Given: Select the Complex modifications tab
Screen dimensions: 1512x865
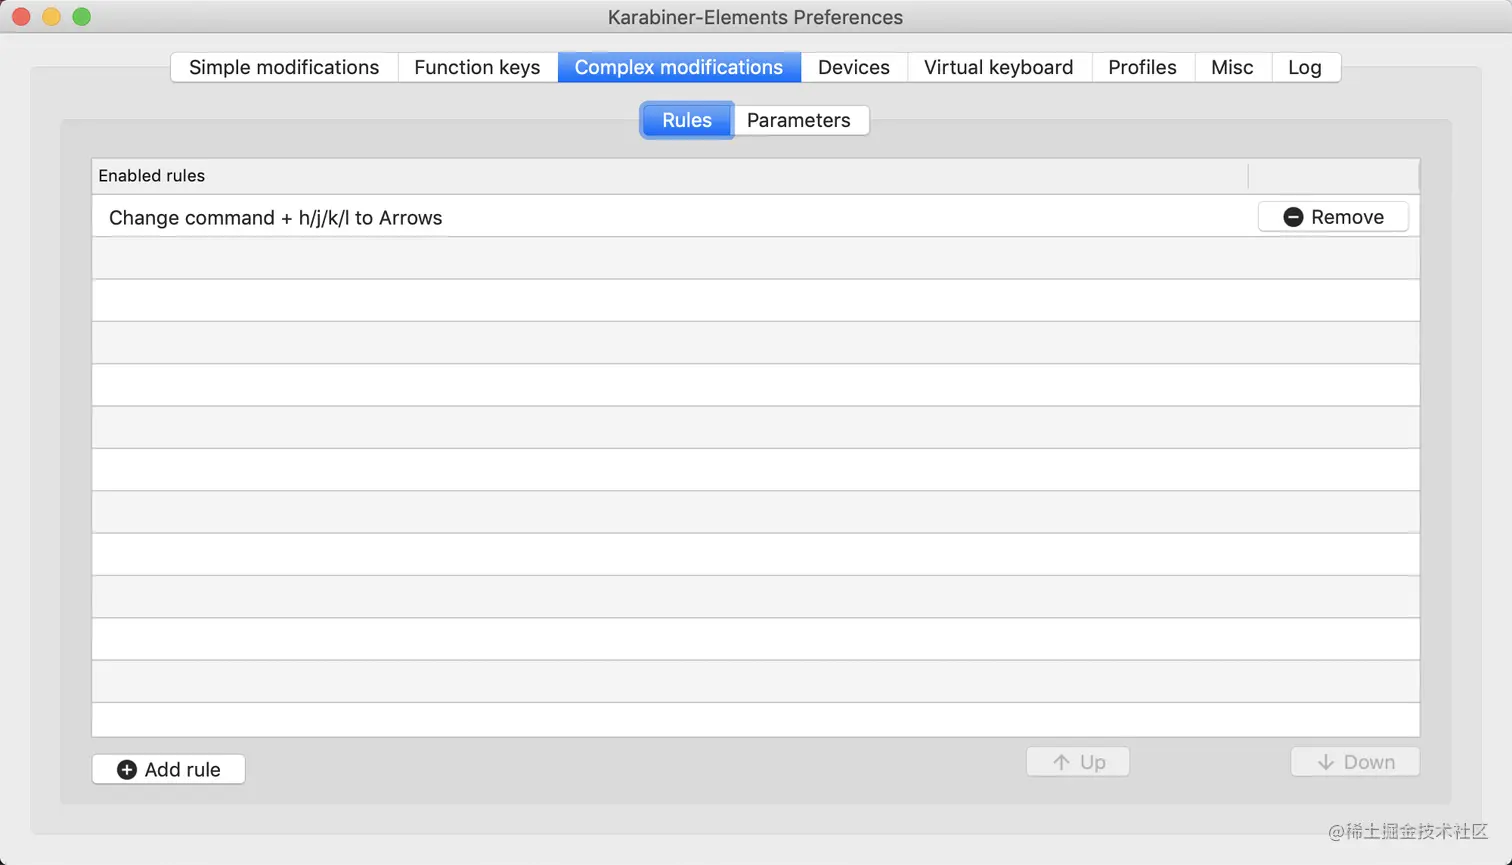Looking at the screenshot, I should (x=679, y=67).
